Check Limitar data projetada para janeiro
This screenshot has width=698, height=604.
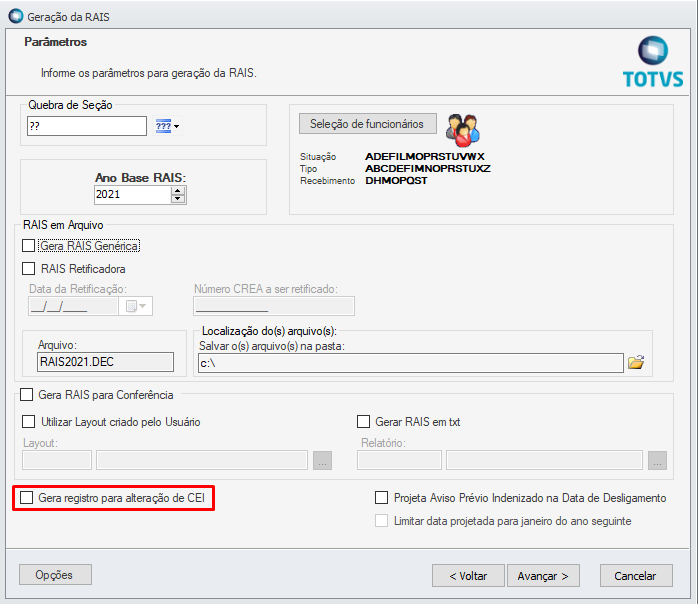pos(381,521)
